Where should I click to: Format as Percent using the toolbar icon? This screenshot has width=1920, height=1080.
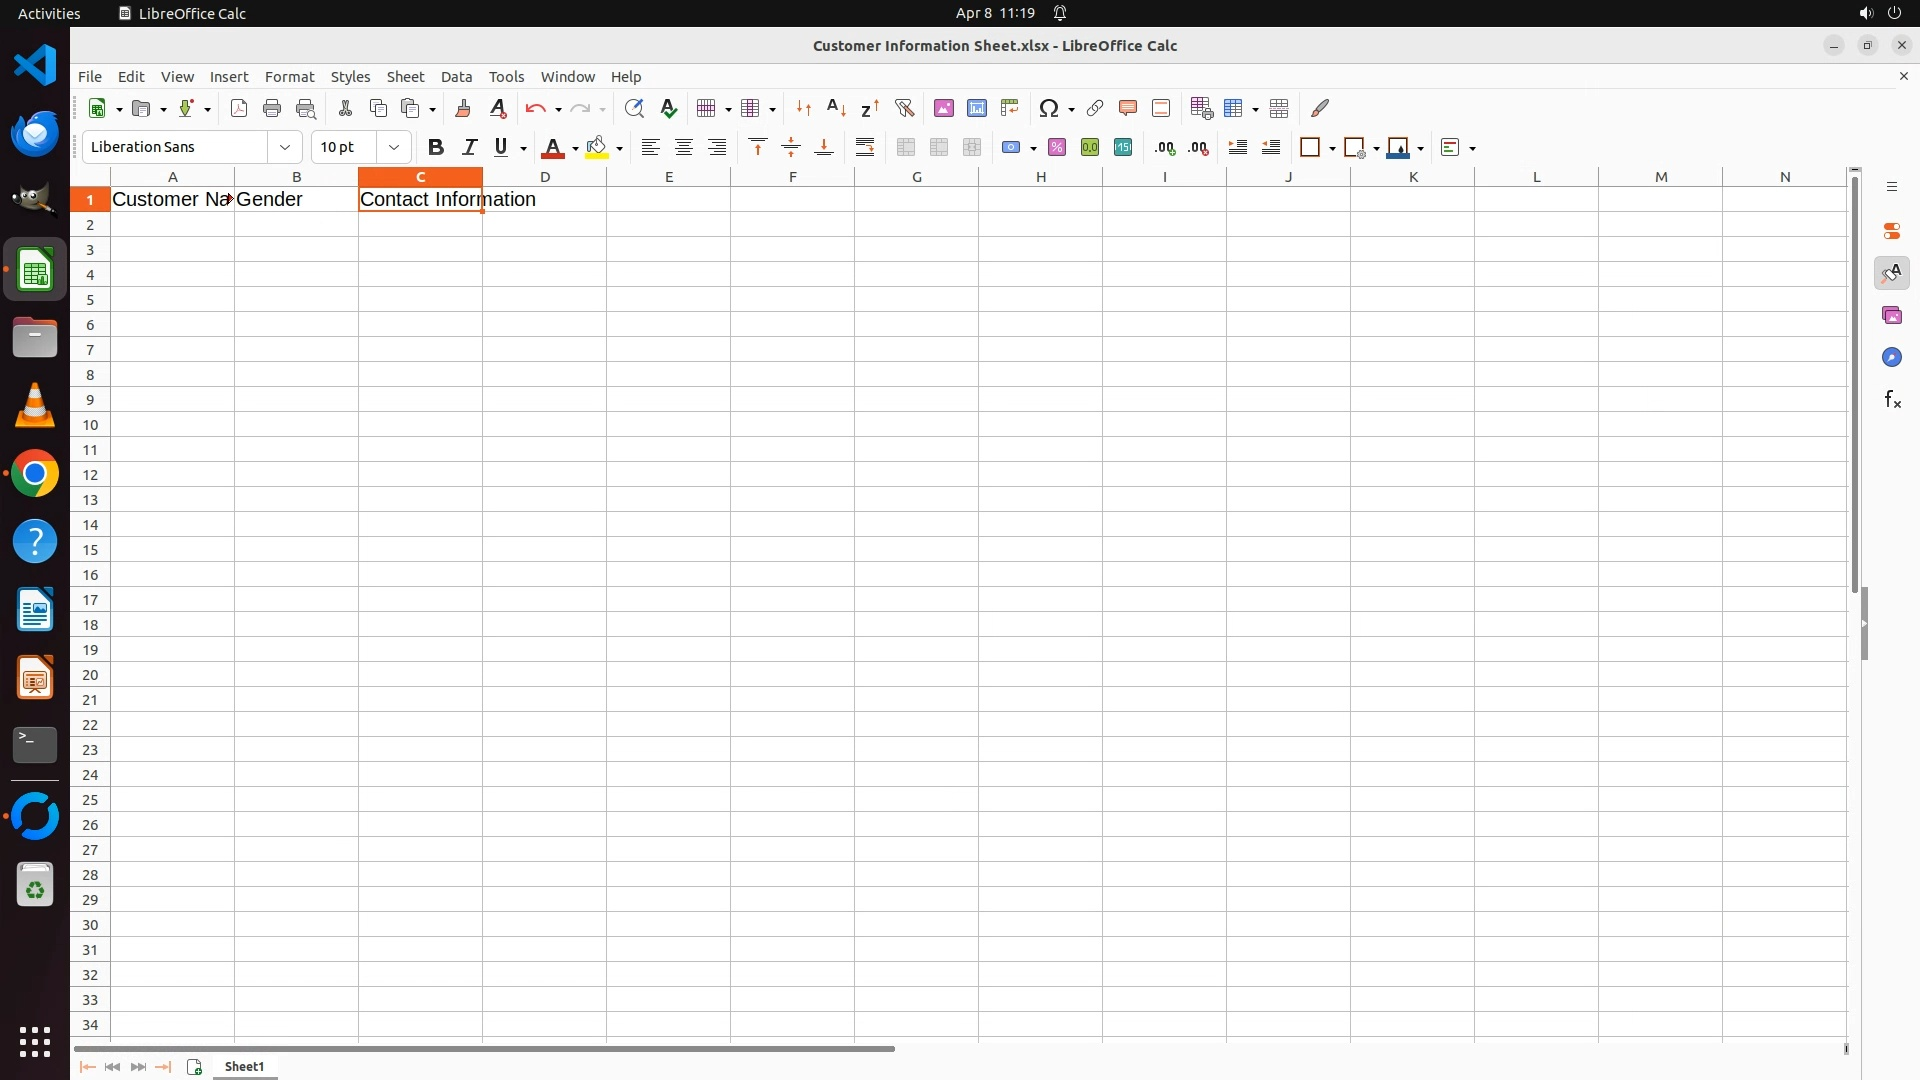point(1057,148)
